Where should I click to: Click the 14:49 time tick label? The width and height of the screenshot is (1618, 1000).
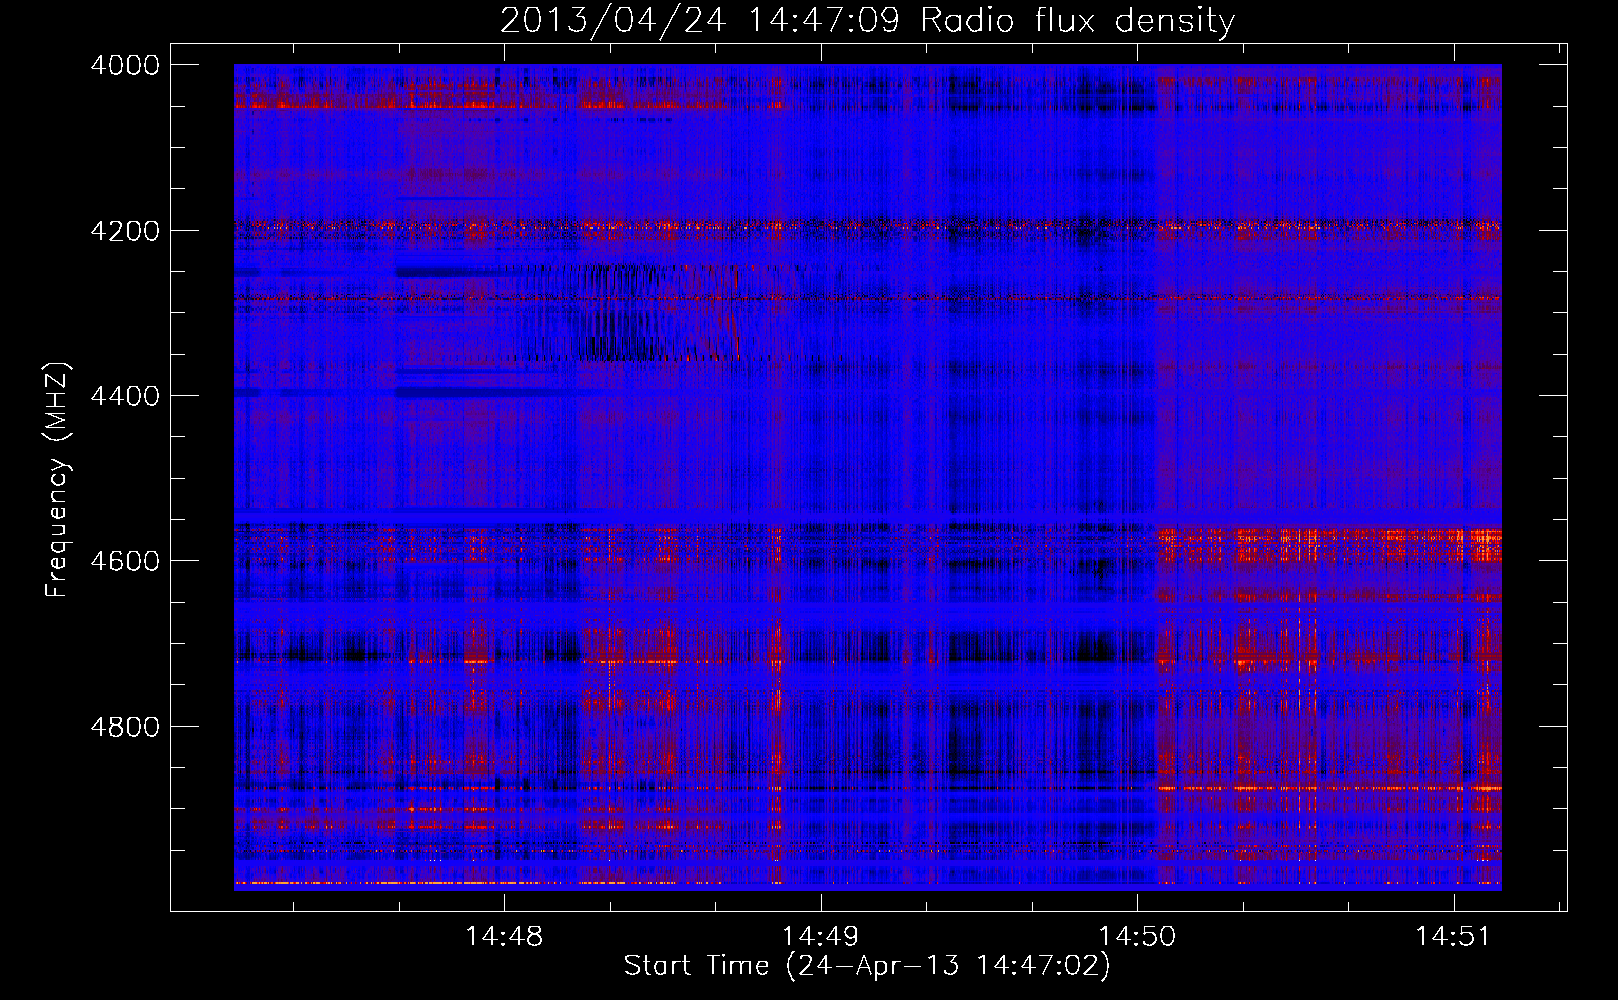tap(820, 937)
